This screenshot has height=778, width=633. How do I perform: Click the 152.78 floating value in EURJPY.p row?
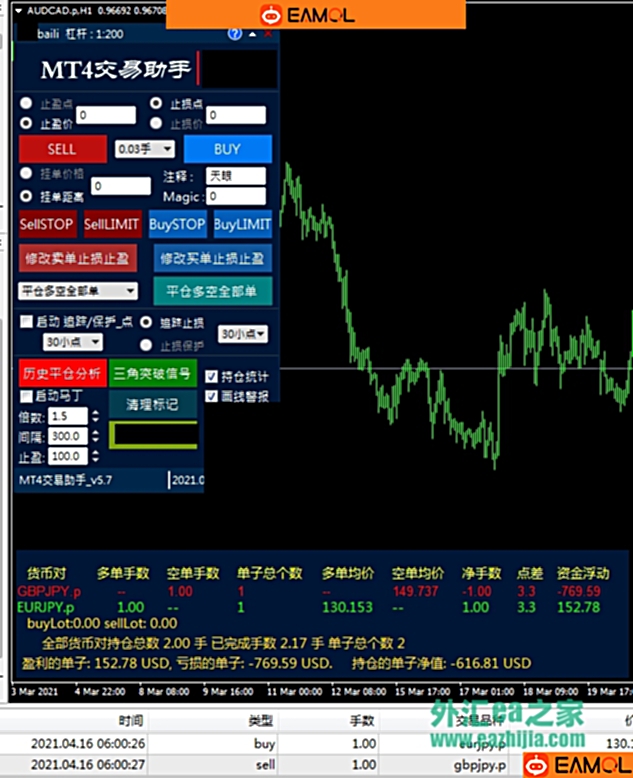[x=578, y=607]
